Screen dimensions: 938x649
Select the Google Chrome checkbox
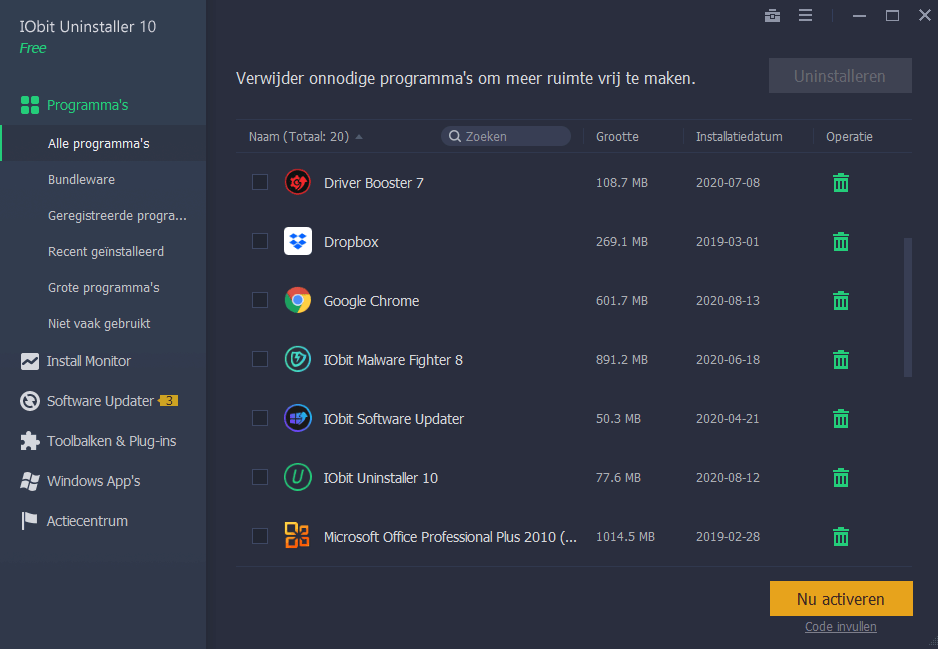[260, 300]
